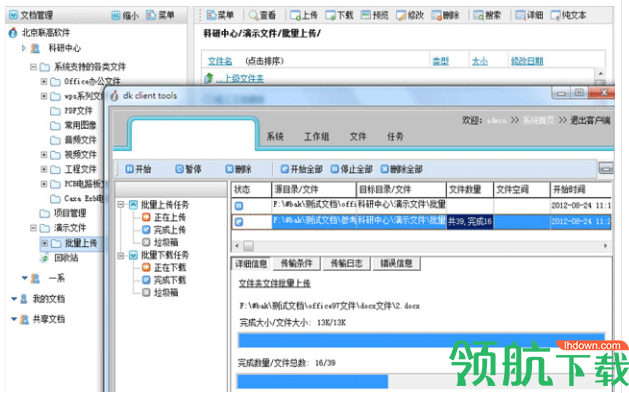Click the 上传 upload toolbar icon
This screenshot has height=393, width=629.
point(295,15)
